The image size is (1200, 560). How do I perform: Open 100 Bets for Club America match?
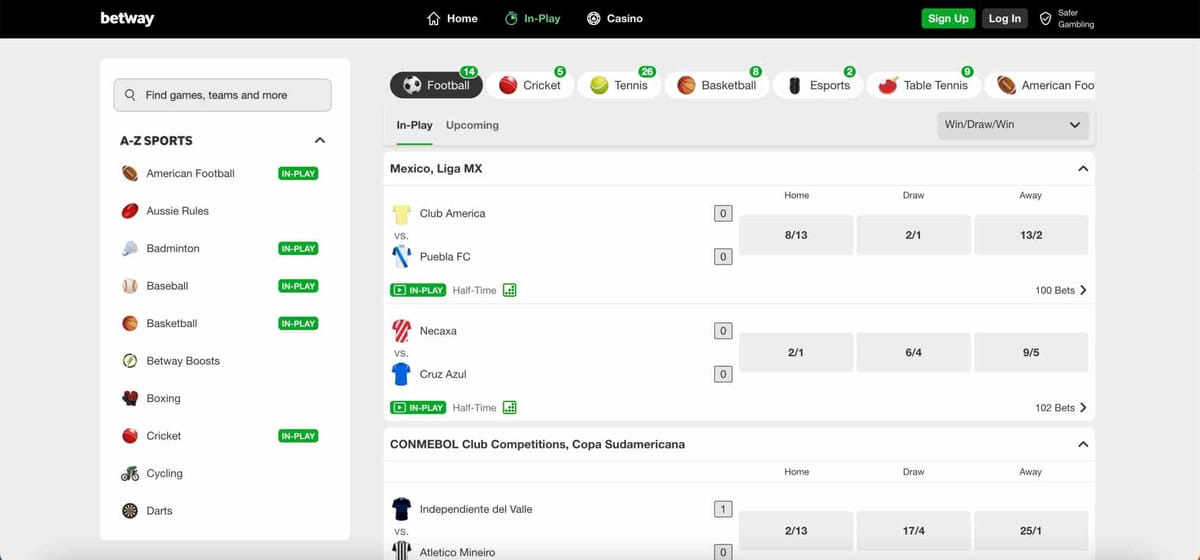click(x=1061, y=290)
